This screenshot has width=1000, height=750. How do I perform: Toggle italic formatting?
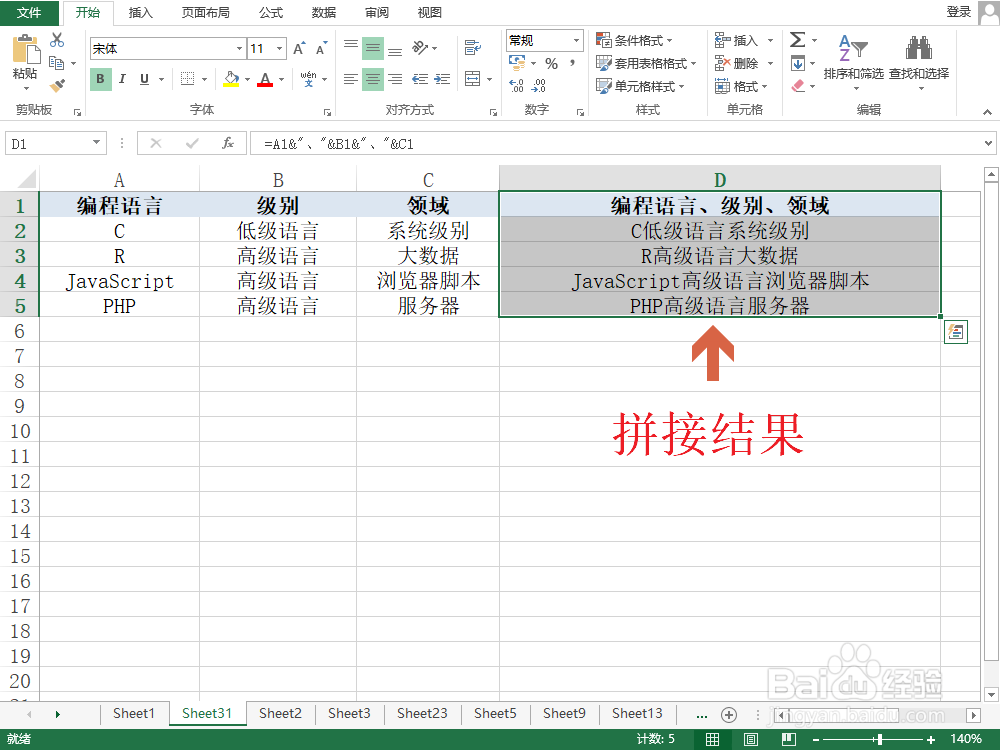coord(121,78)
